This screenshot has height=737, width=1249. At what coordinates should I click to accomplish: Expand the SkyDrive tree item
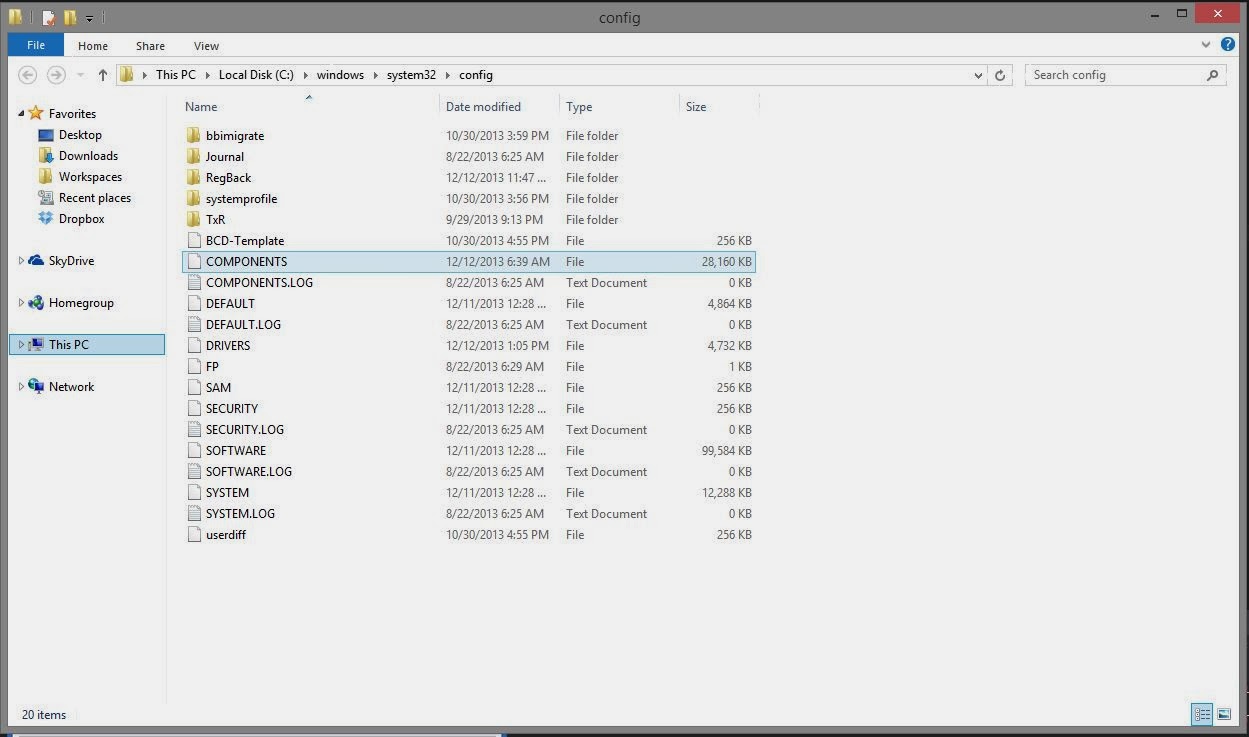20,260
